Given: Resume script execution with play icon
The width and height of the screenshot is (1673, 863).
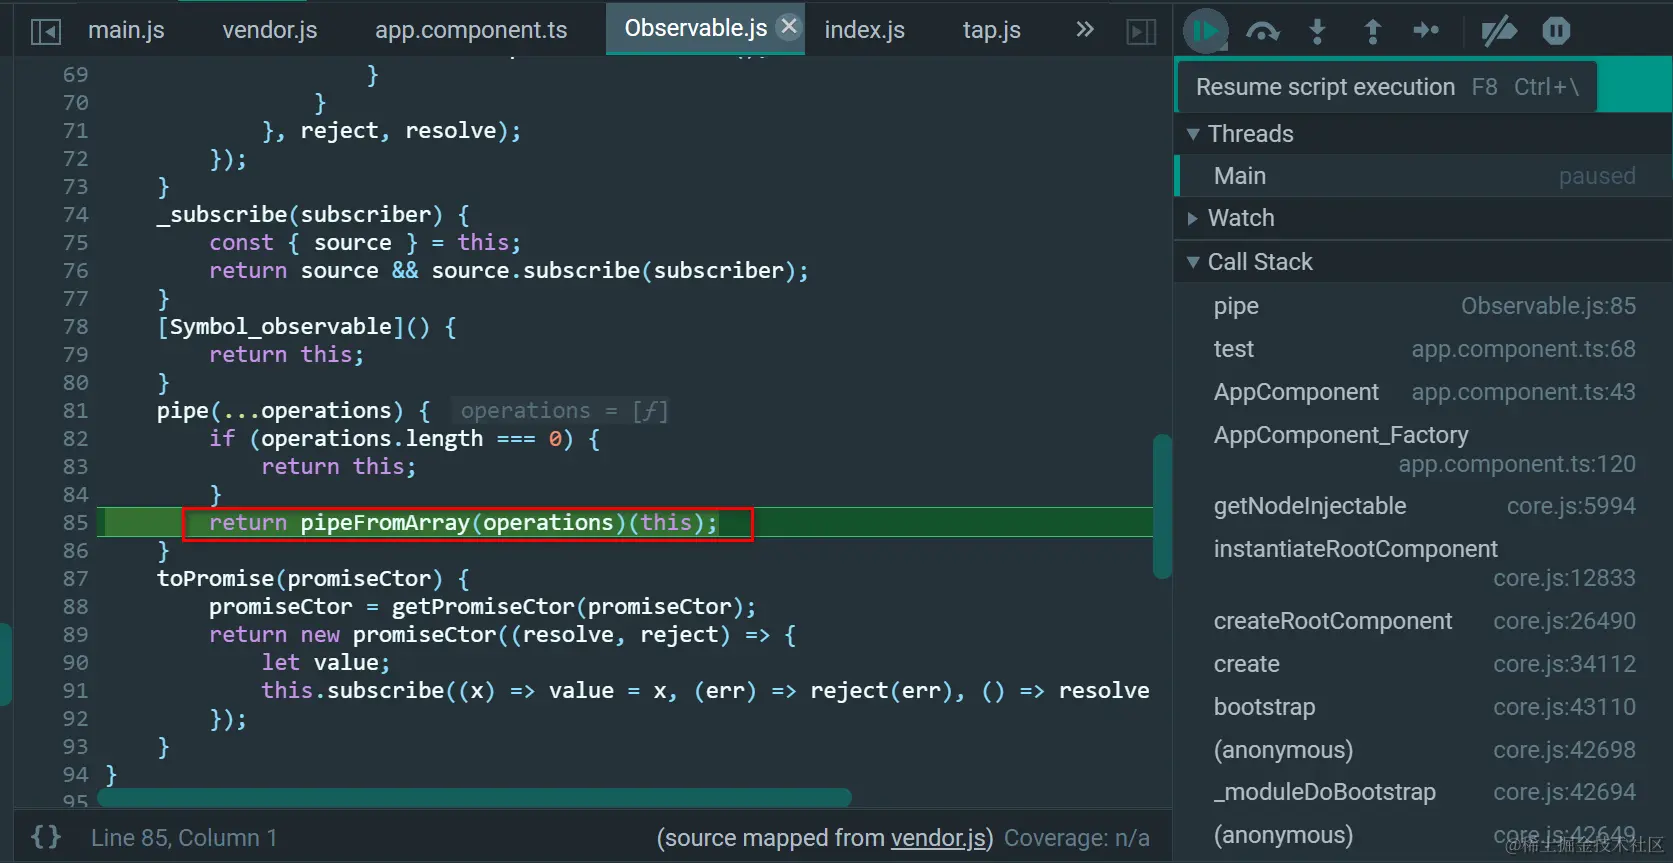Looking at the screenshot, I should (1206, 31).
